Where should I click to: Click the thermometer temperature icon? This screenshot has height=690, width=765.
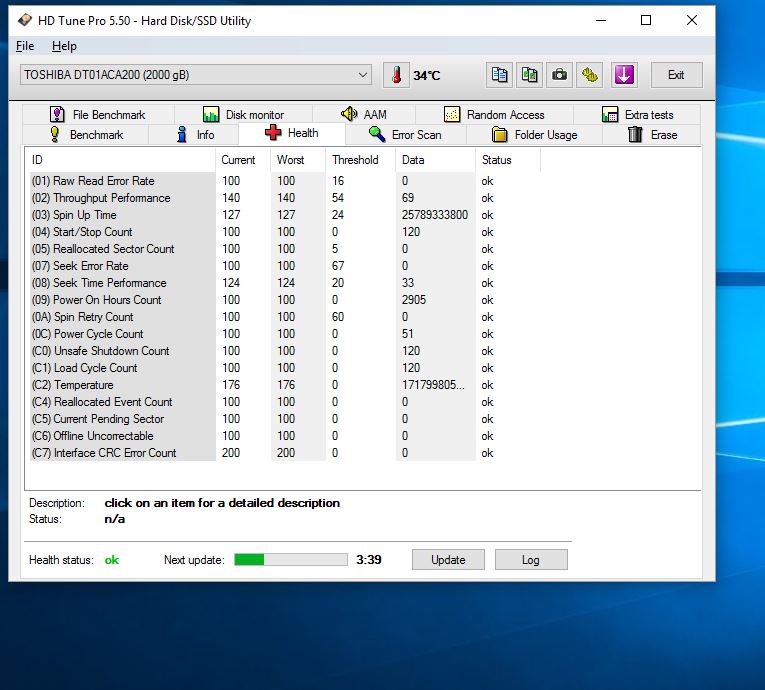(397, 75)
